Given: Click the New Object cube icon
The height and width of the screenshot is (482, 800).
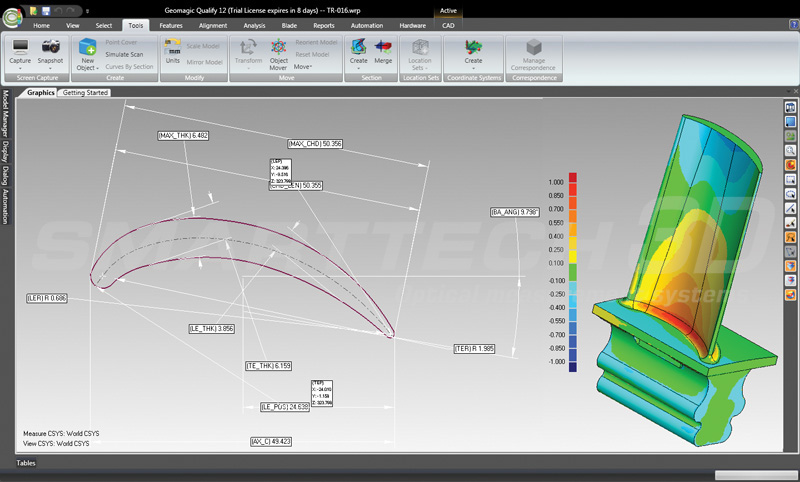Looking at the screenshot, I should (x=88, y=47).
